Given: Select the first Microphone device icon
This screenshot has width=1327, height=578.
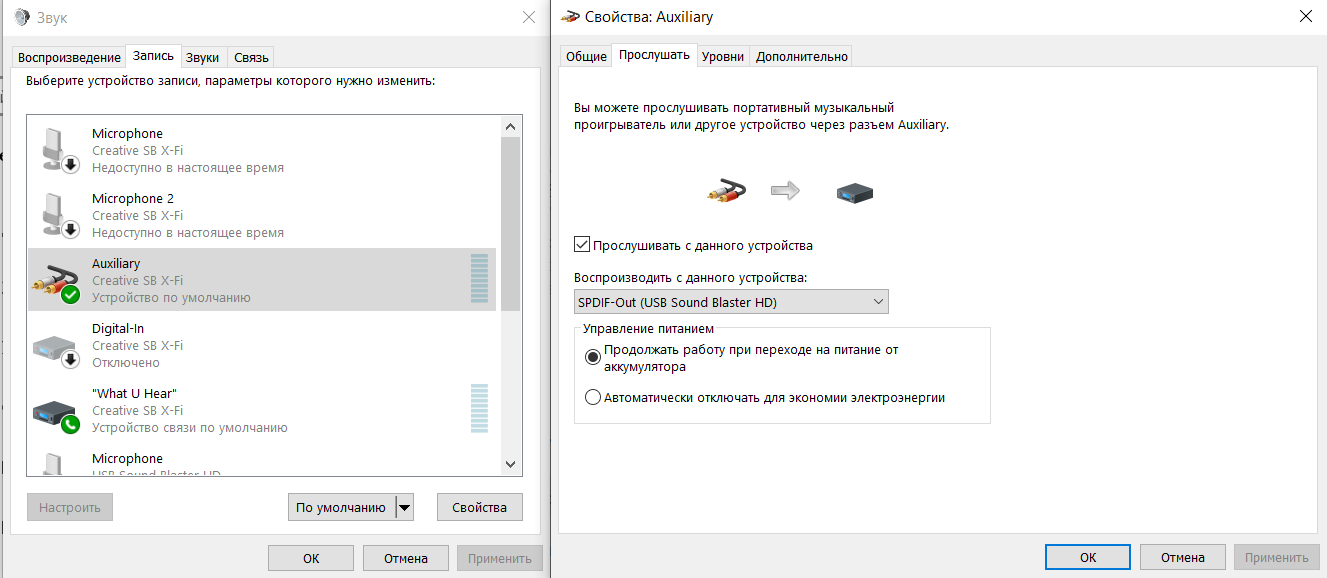Looking at the screenshot, I should (60, 150).
